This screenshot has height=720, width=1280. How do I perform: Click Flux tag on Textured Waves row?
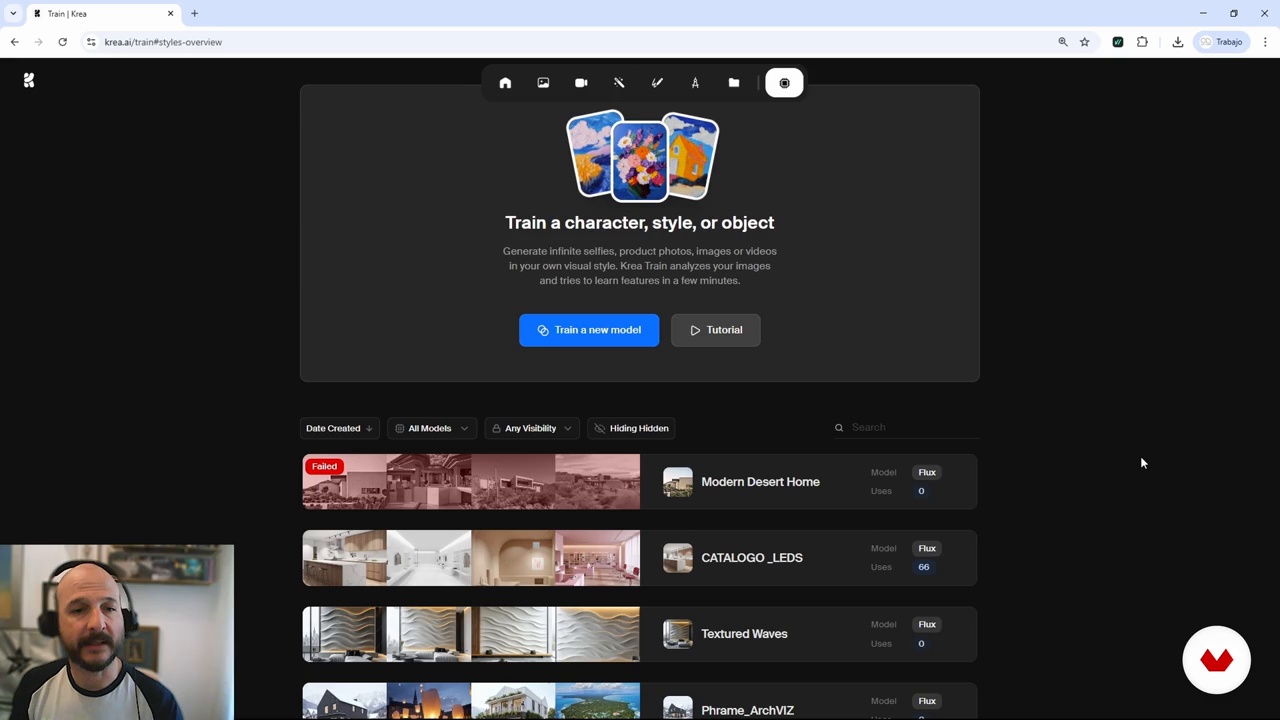pos(927,624)
